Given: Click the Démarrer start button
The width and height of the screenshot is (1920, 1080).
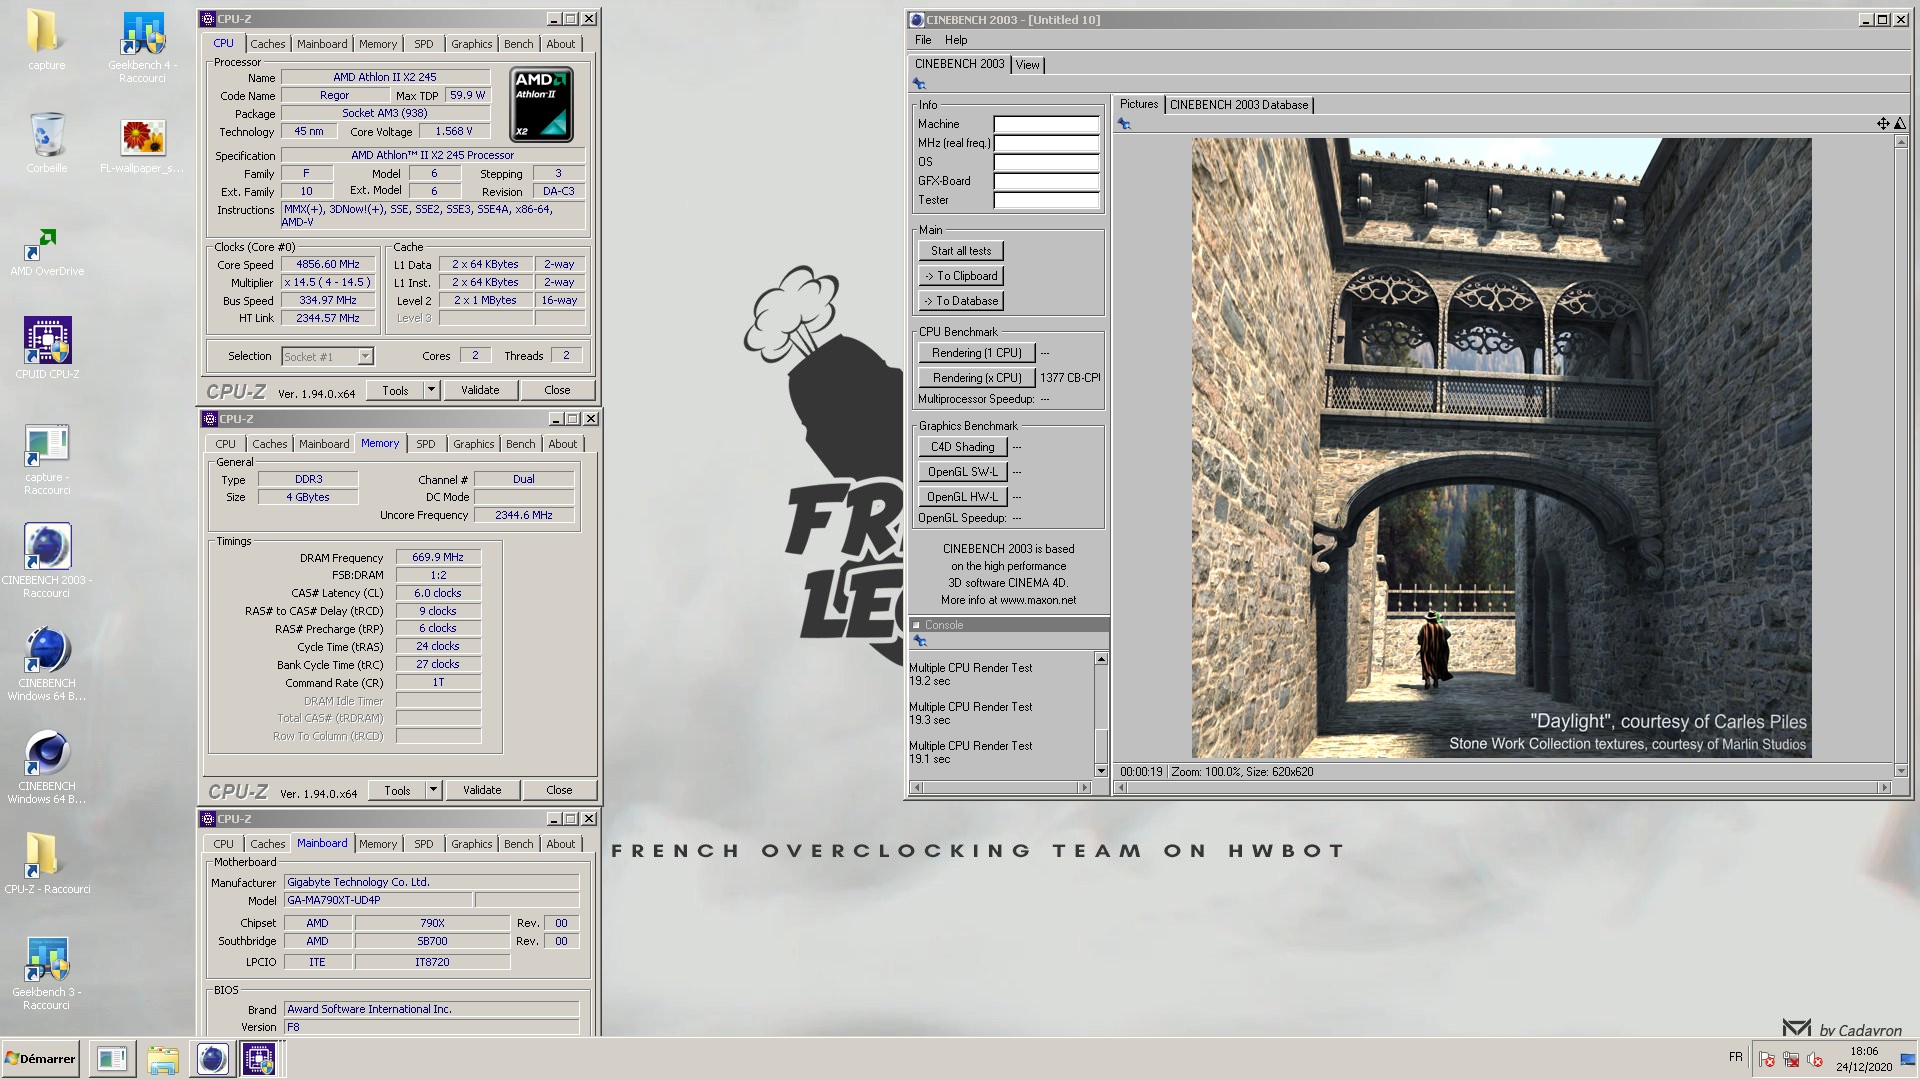Looking at the screenshot, I should (x=40, y=1059).
